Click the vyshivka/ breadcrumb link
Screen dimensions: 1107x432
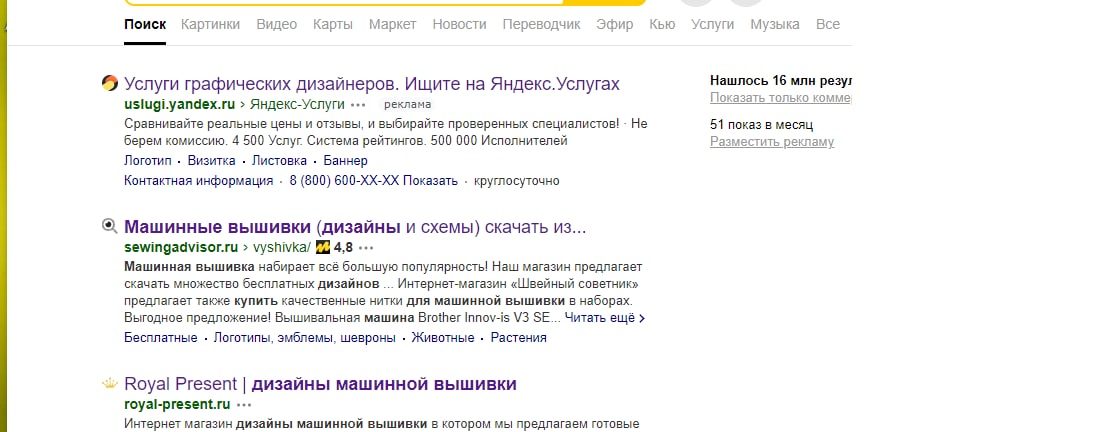pyautogui.click(x=282, y=248)
